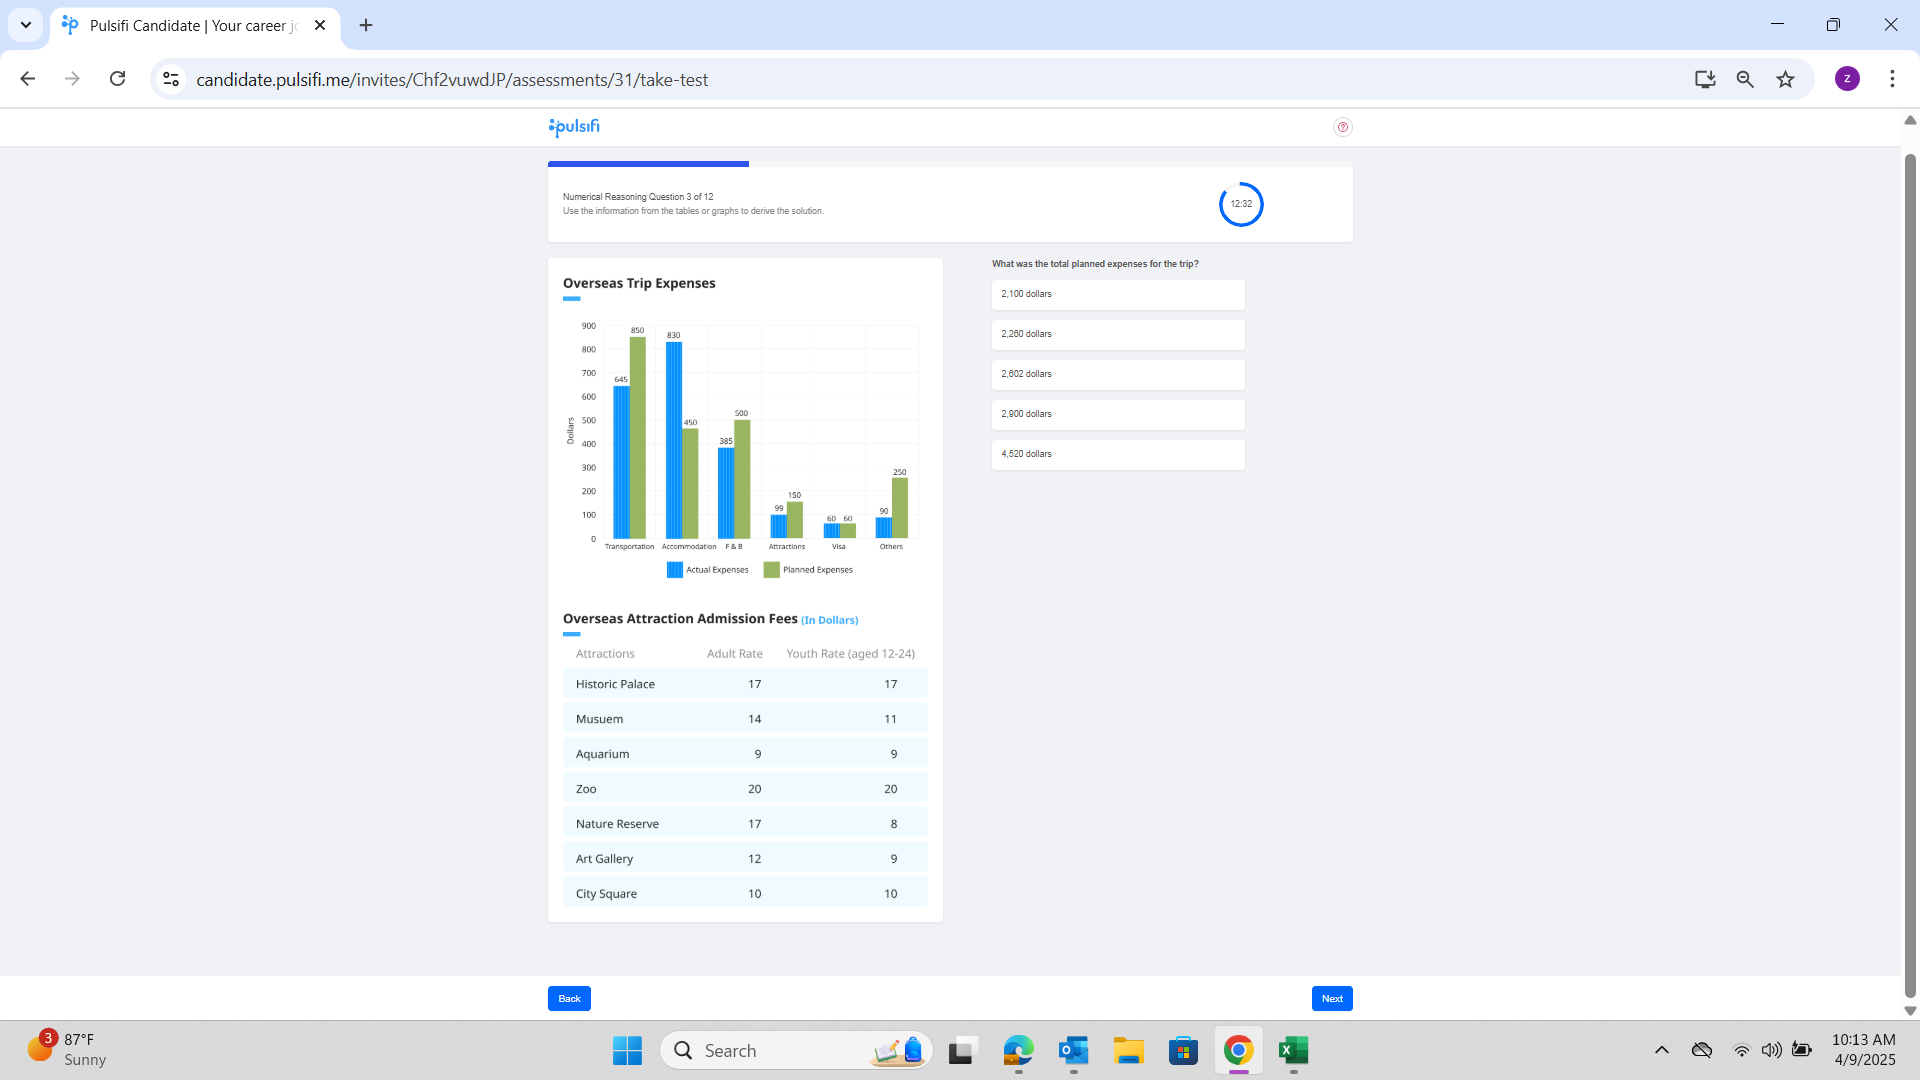Select the 2,100 dollars answer
This screenshot has height=1080, width=1920.
[1117, 294]
